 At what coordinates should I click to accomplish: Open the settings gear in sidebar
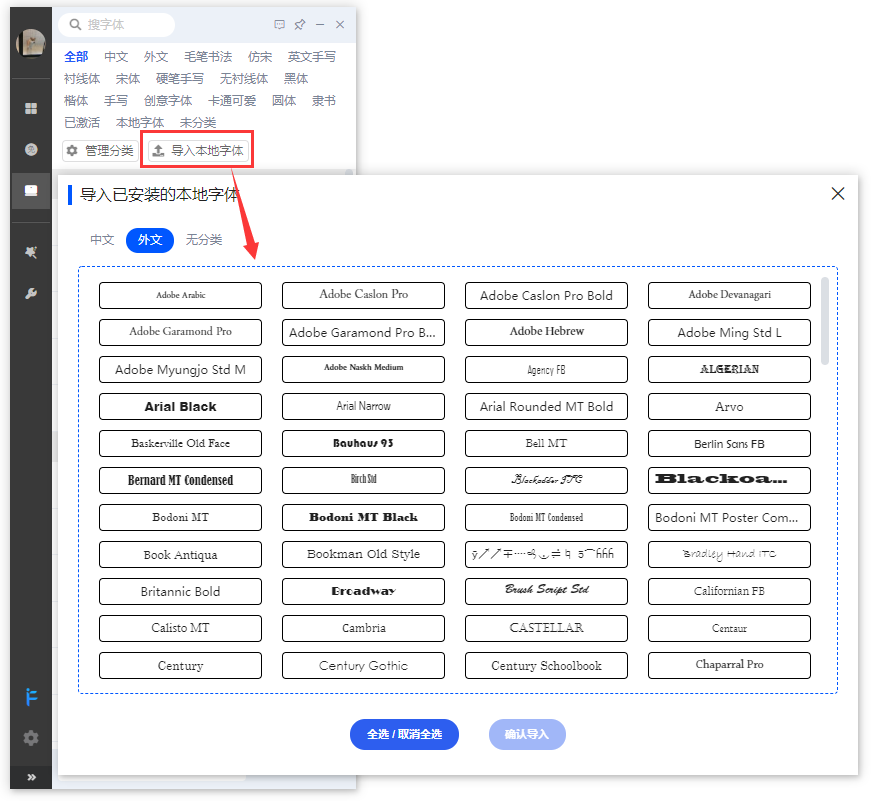31,738
